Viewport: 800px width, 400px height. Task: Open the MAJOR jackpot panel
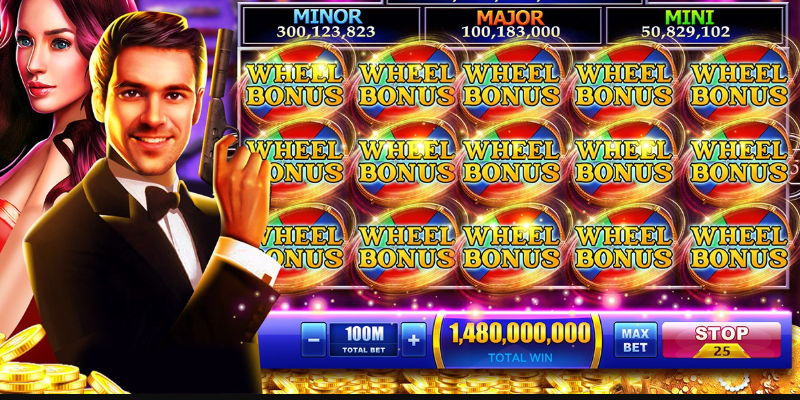coord(512,25)
